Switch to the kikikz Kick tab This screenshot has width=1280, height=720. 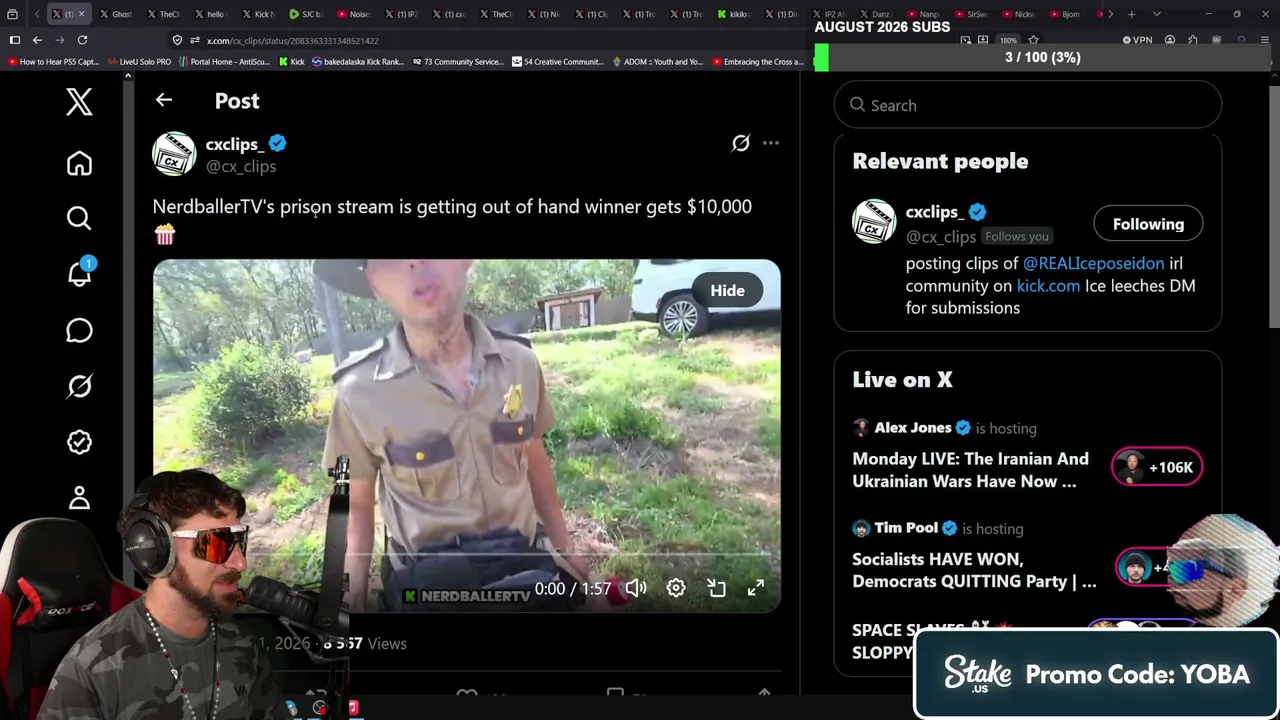click(x=734, y=14)
